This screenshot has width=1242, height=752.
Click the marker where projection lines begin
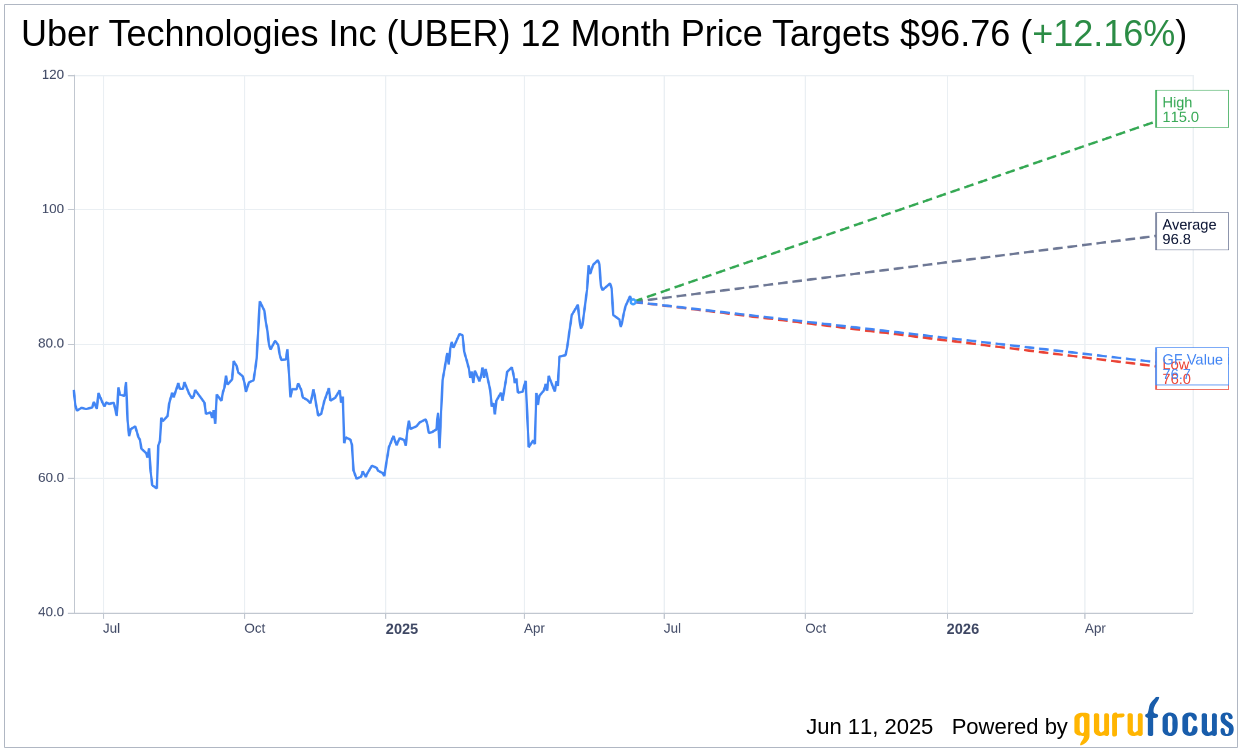tap(633, 301)
